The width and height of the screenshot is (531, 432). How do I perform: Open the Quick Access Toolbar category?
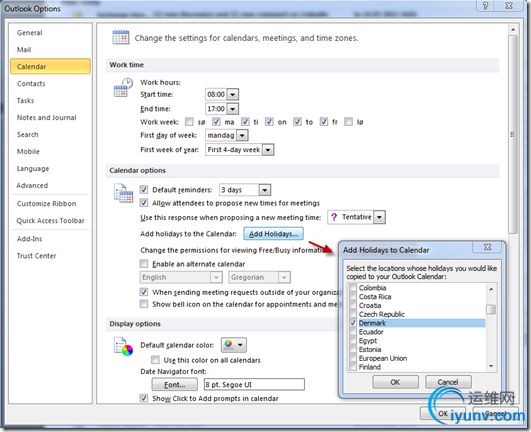[x=50, y=220]
